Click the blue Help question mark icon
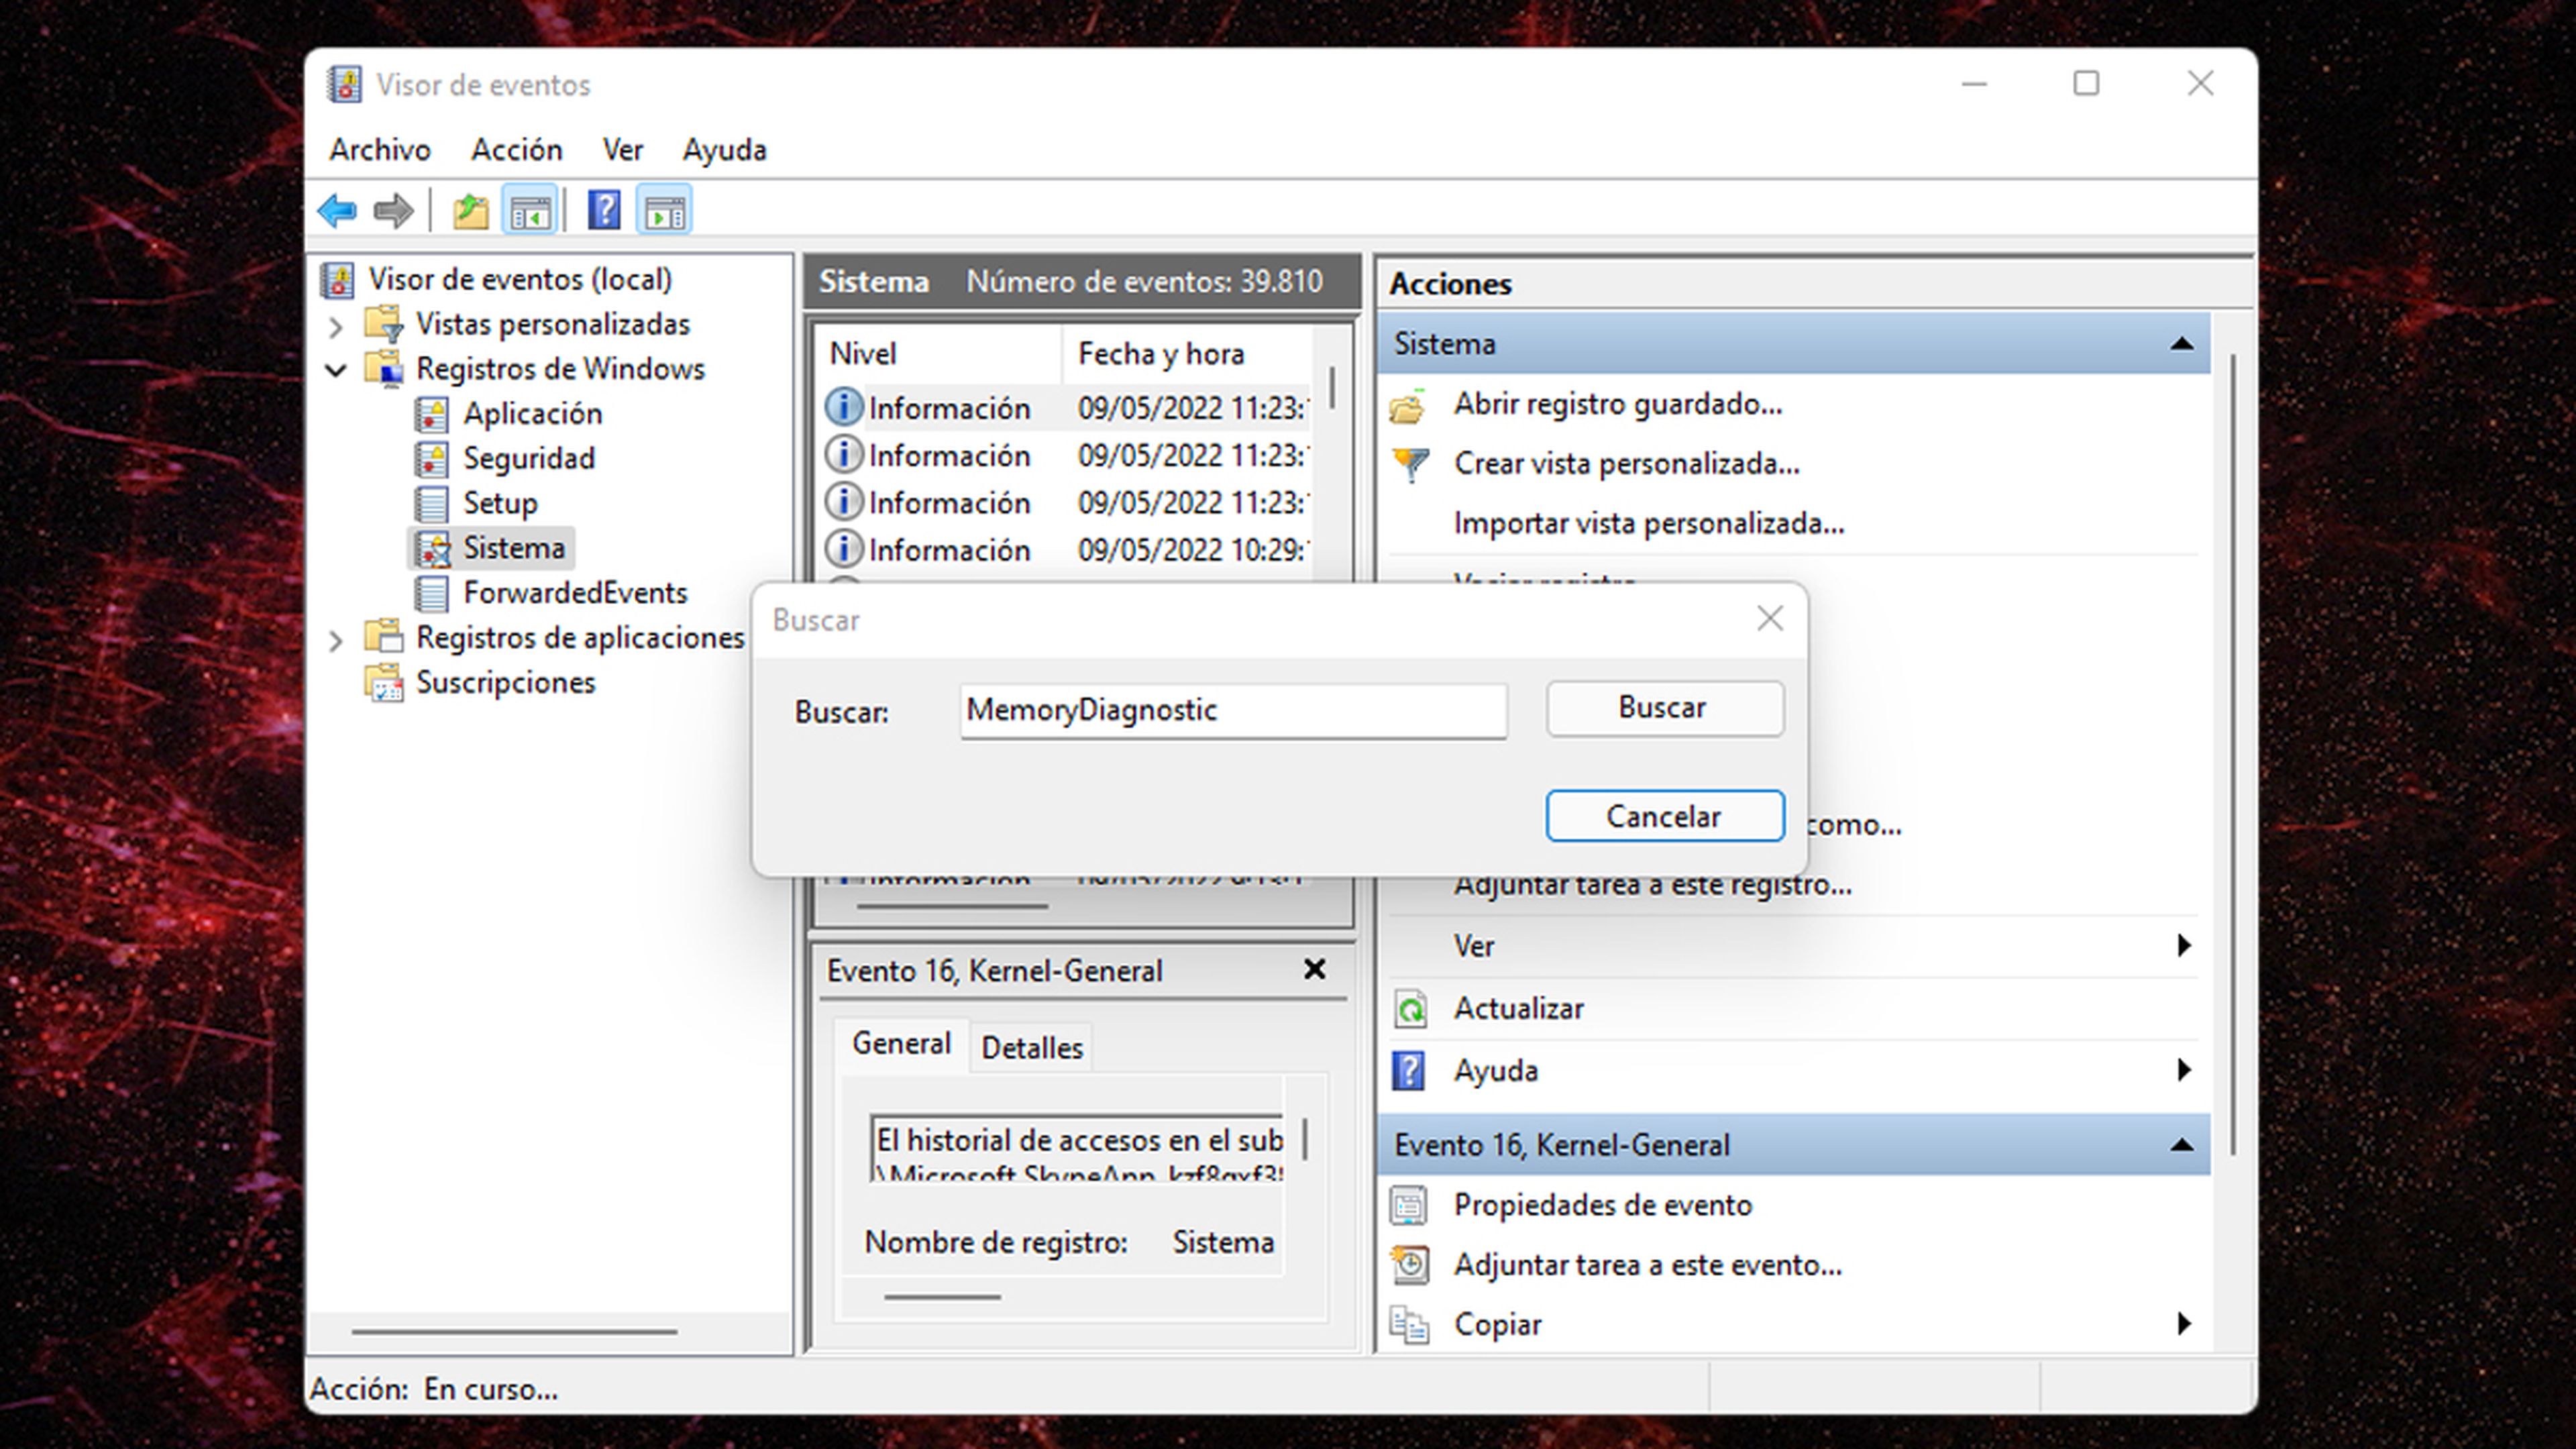Viewport: 2576px width, 1449px height. (x=604, y=211)
